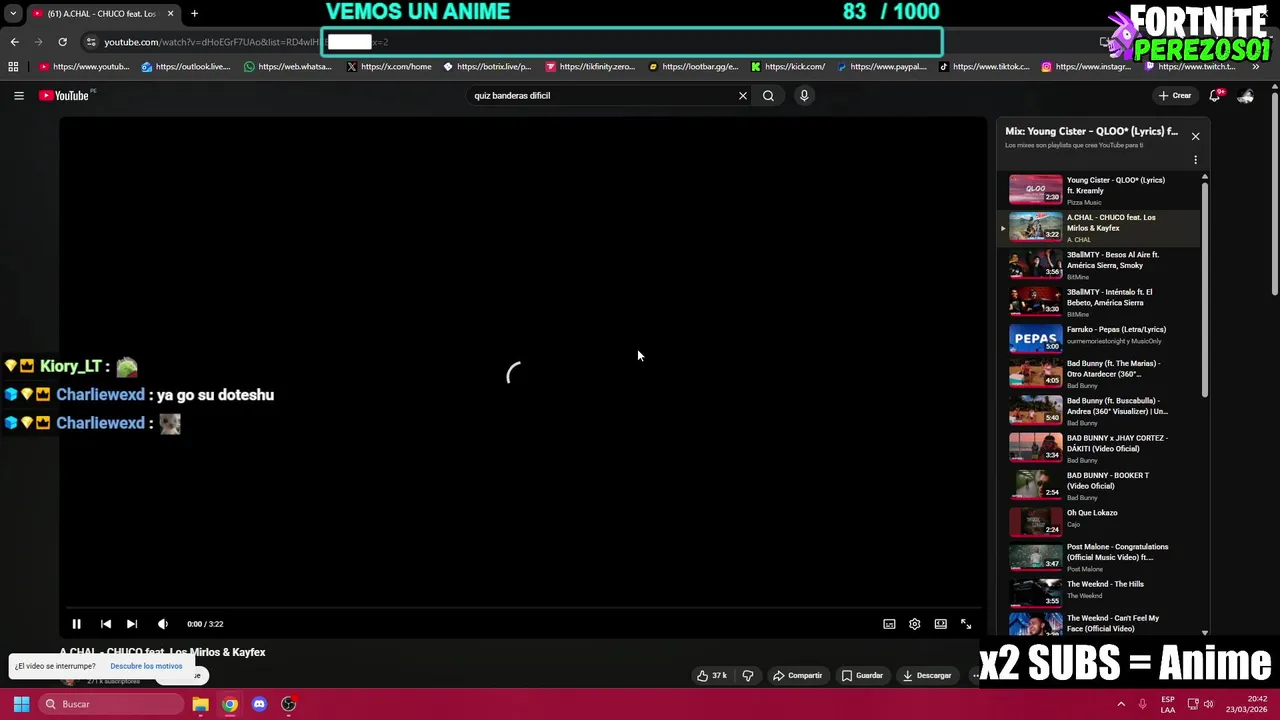1280x720 pixels.
Task: Close the Mix playlist panel
Action: pyautogui.click(x=1195, y=136)
